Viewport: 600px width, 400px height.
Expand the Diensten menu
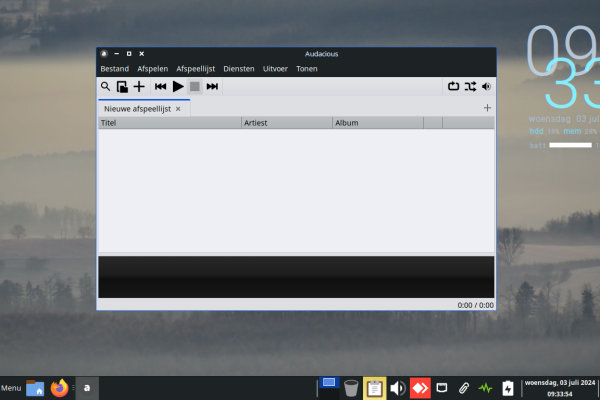239,69
